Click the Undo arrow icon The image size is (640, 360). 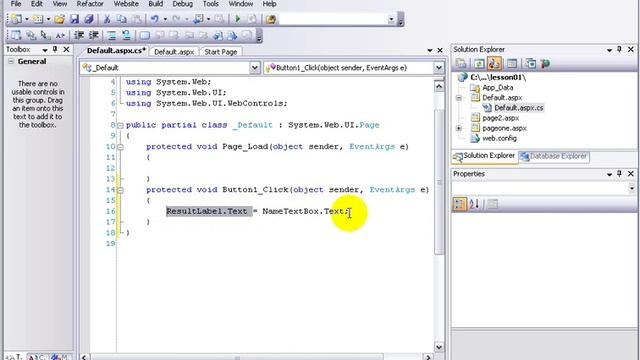(x=155, y=19)
